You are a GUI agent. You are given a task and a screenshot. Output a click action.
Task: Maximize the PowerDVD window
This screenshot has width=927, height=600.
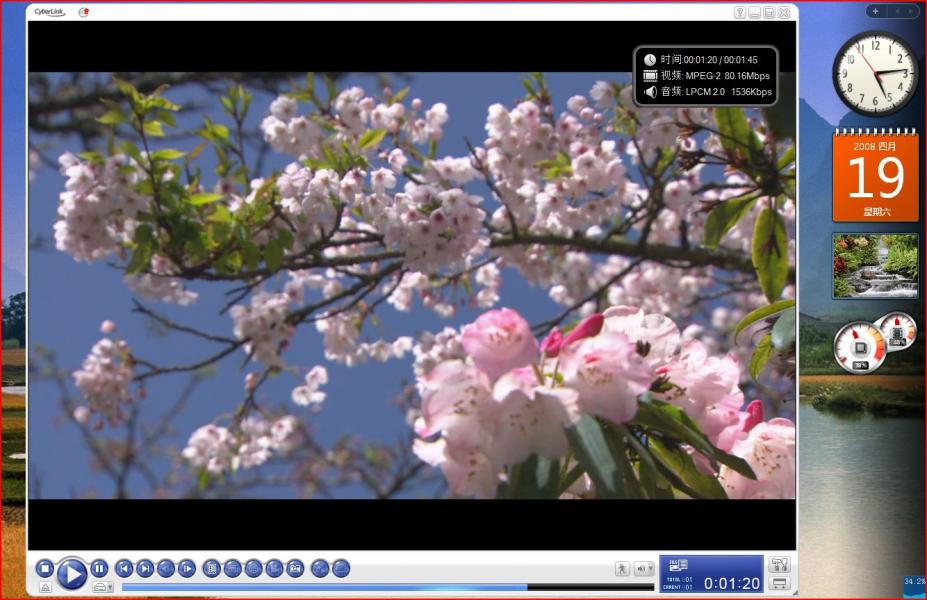pyautogui.click(x=769, y=12)
